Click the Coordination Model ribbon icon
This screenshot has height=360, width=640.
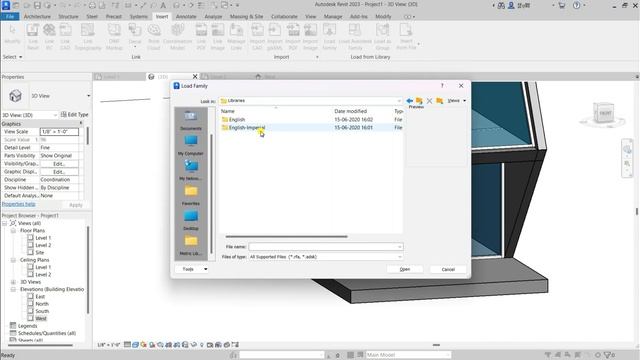pyautogui.click(x=177, y=37)
